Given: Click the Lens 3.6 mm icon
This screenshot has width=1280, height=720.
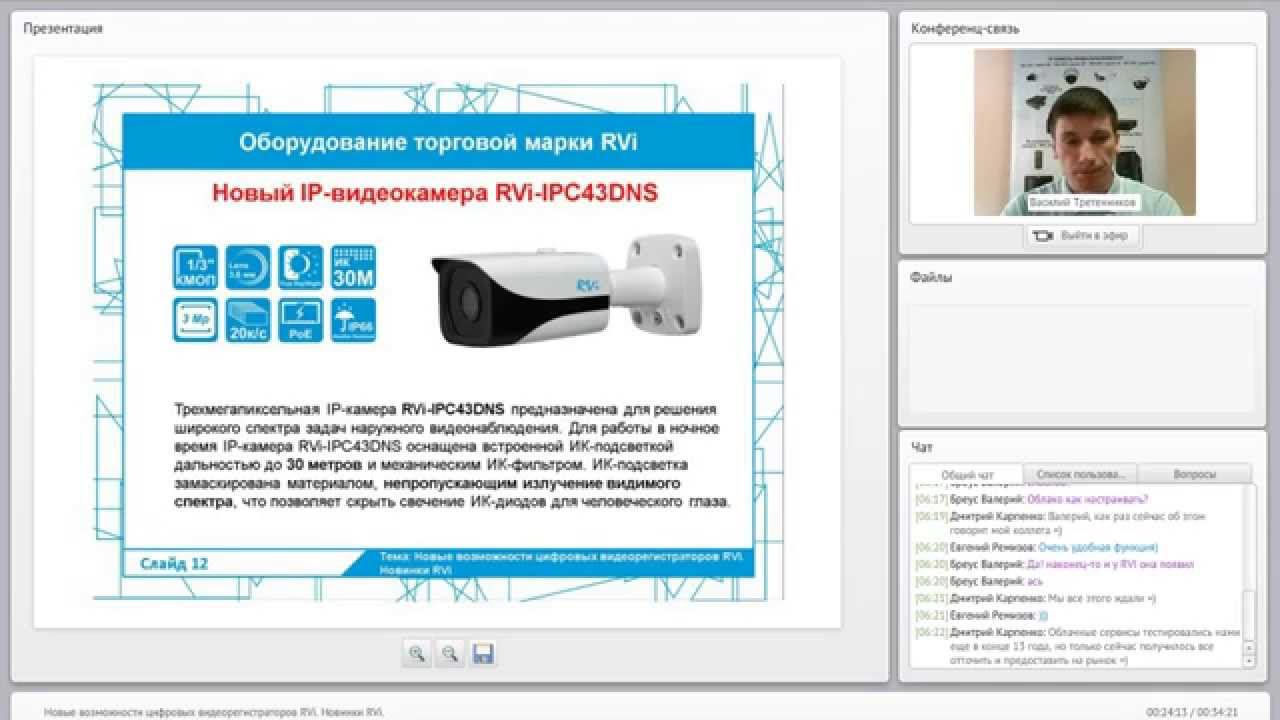Looking at the screenshot, I should [248, 268].
